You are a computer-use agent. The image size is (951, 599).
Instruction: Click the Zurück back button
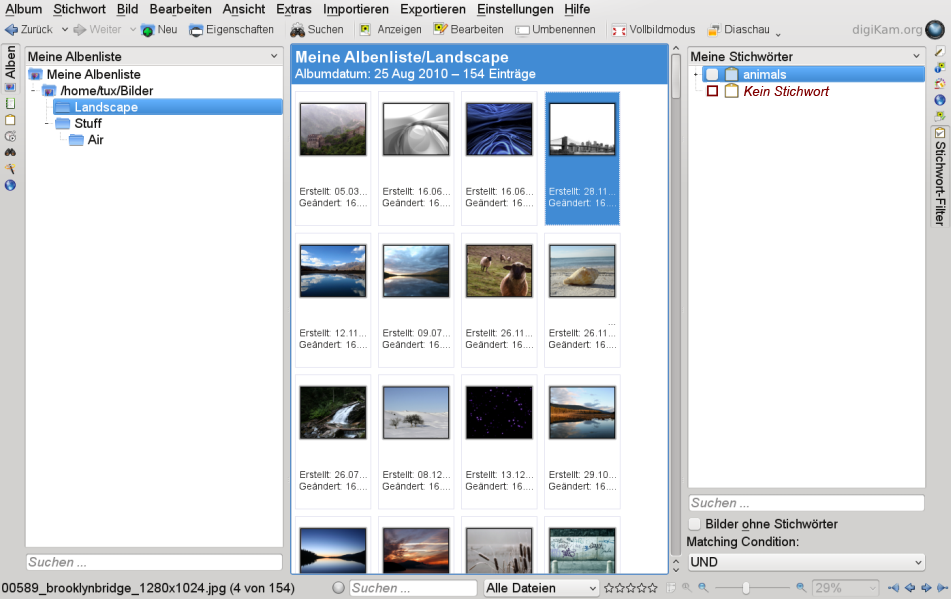30,30
